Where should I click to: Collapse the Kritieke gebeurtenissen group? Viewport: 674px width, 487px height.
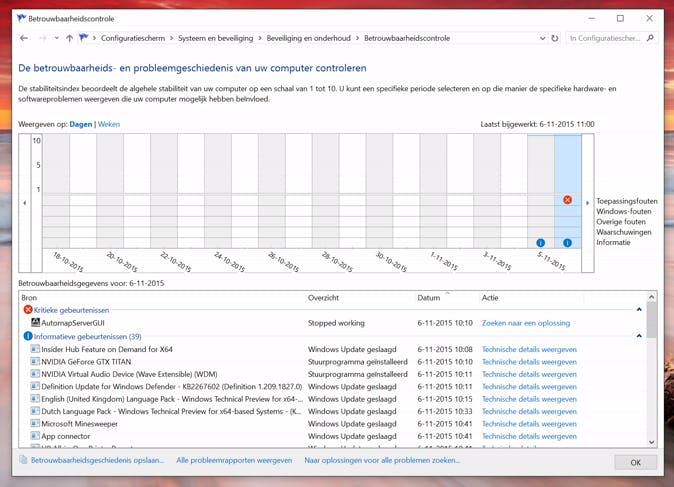[x=639, y=309]
